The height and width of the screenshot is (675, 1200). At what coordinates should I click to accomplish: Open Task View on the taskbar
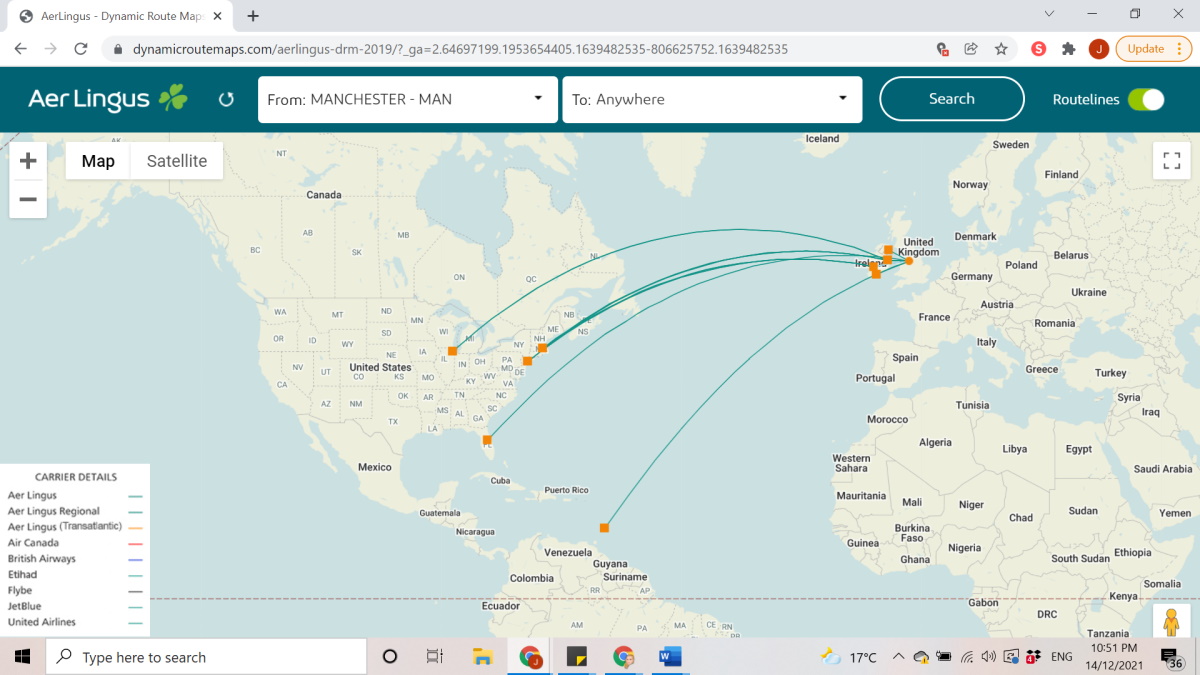434,657
